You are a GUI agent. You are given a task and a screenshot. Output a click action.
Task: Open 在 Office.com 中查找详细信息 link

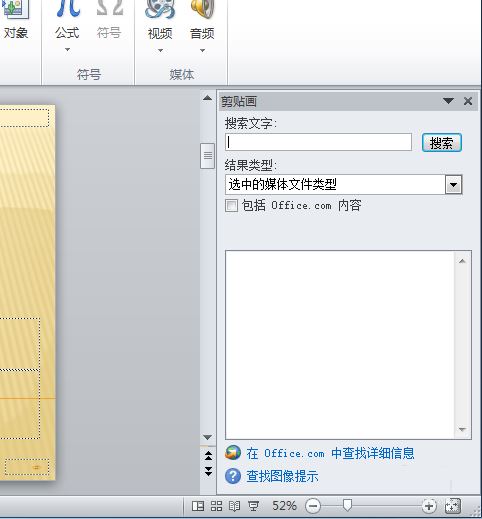pyautogui.click(x=331, y=453)
